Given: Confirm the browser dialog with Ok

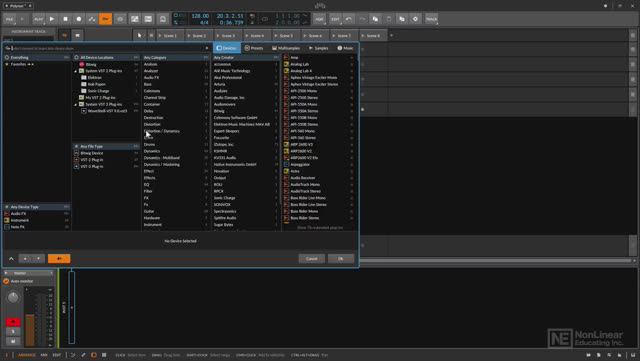Looking at the screenshot, I should click(341, 258).
